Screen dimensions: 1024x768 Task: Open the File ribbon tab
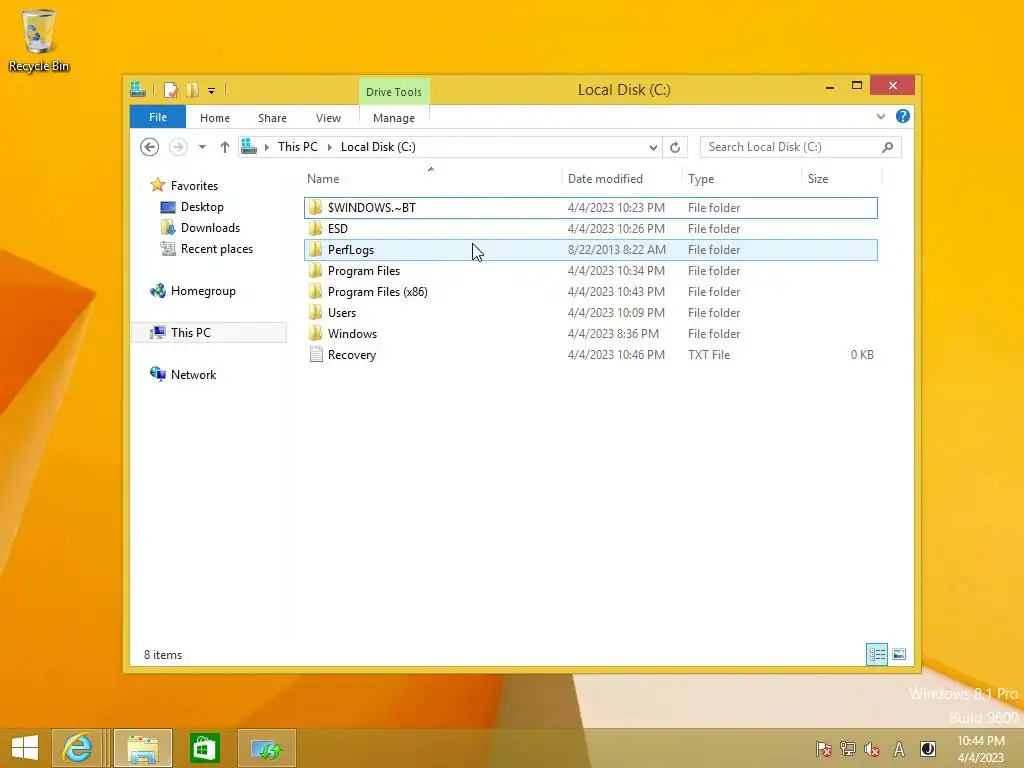click(157, 117)
